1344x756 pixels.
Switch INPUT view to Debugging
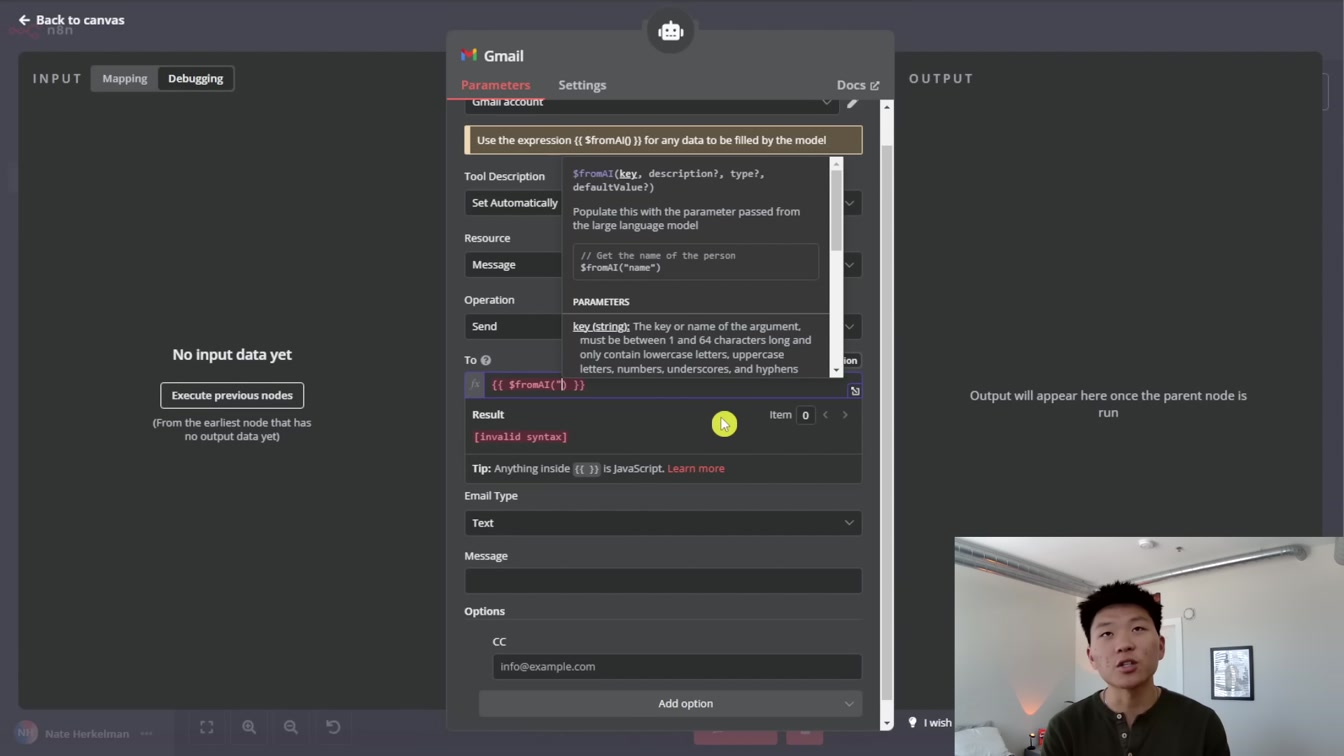coord(196,78)
